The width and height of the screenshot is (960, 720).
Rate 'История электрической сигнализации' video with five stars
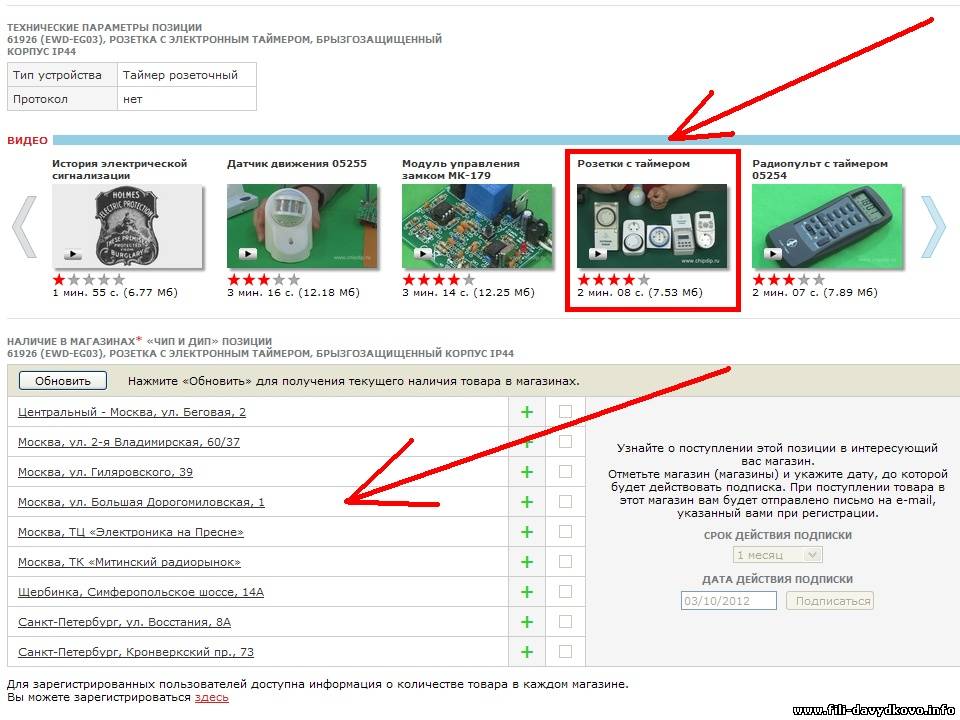[x=119, y=280]
